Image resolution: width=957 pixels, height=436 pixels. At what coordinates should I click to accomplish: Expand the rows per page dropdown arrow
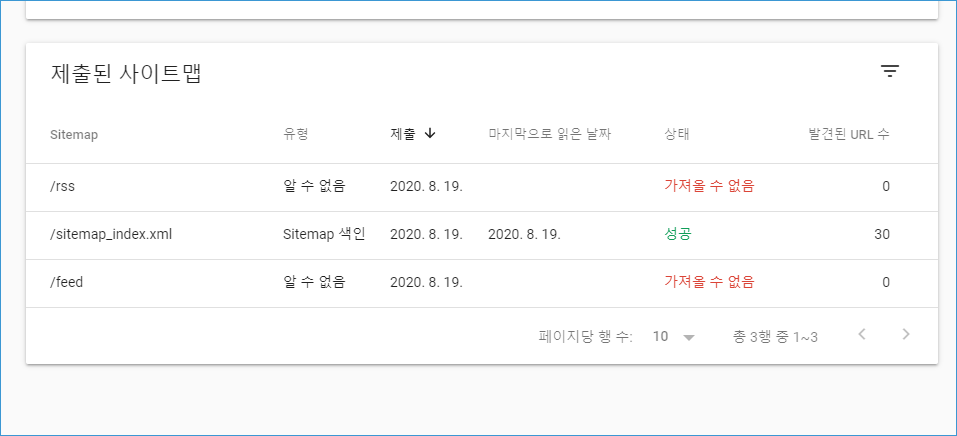pyautogui.click(x=689, y=337)
